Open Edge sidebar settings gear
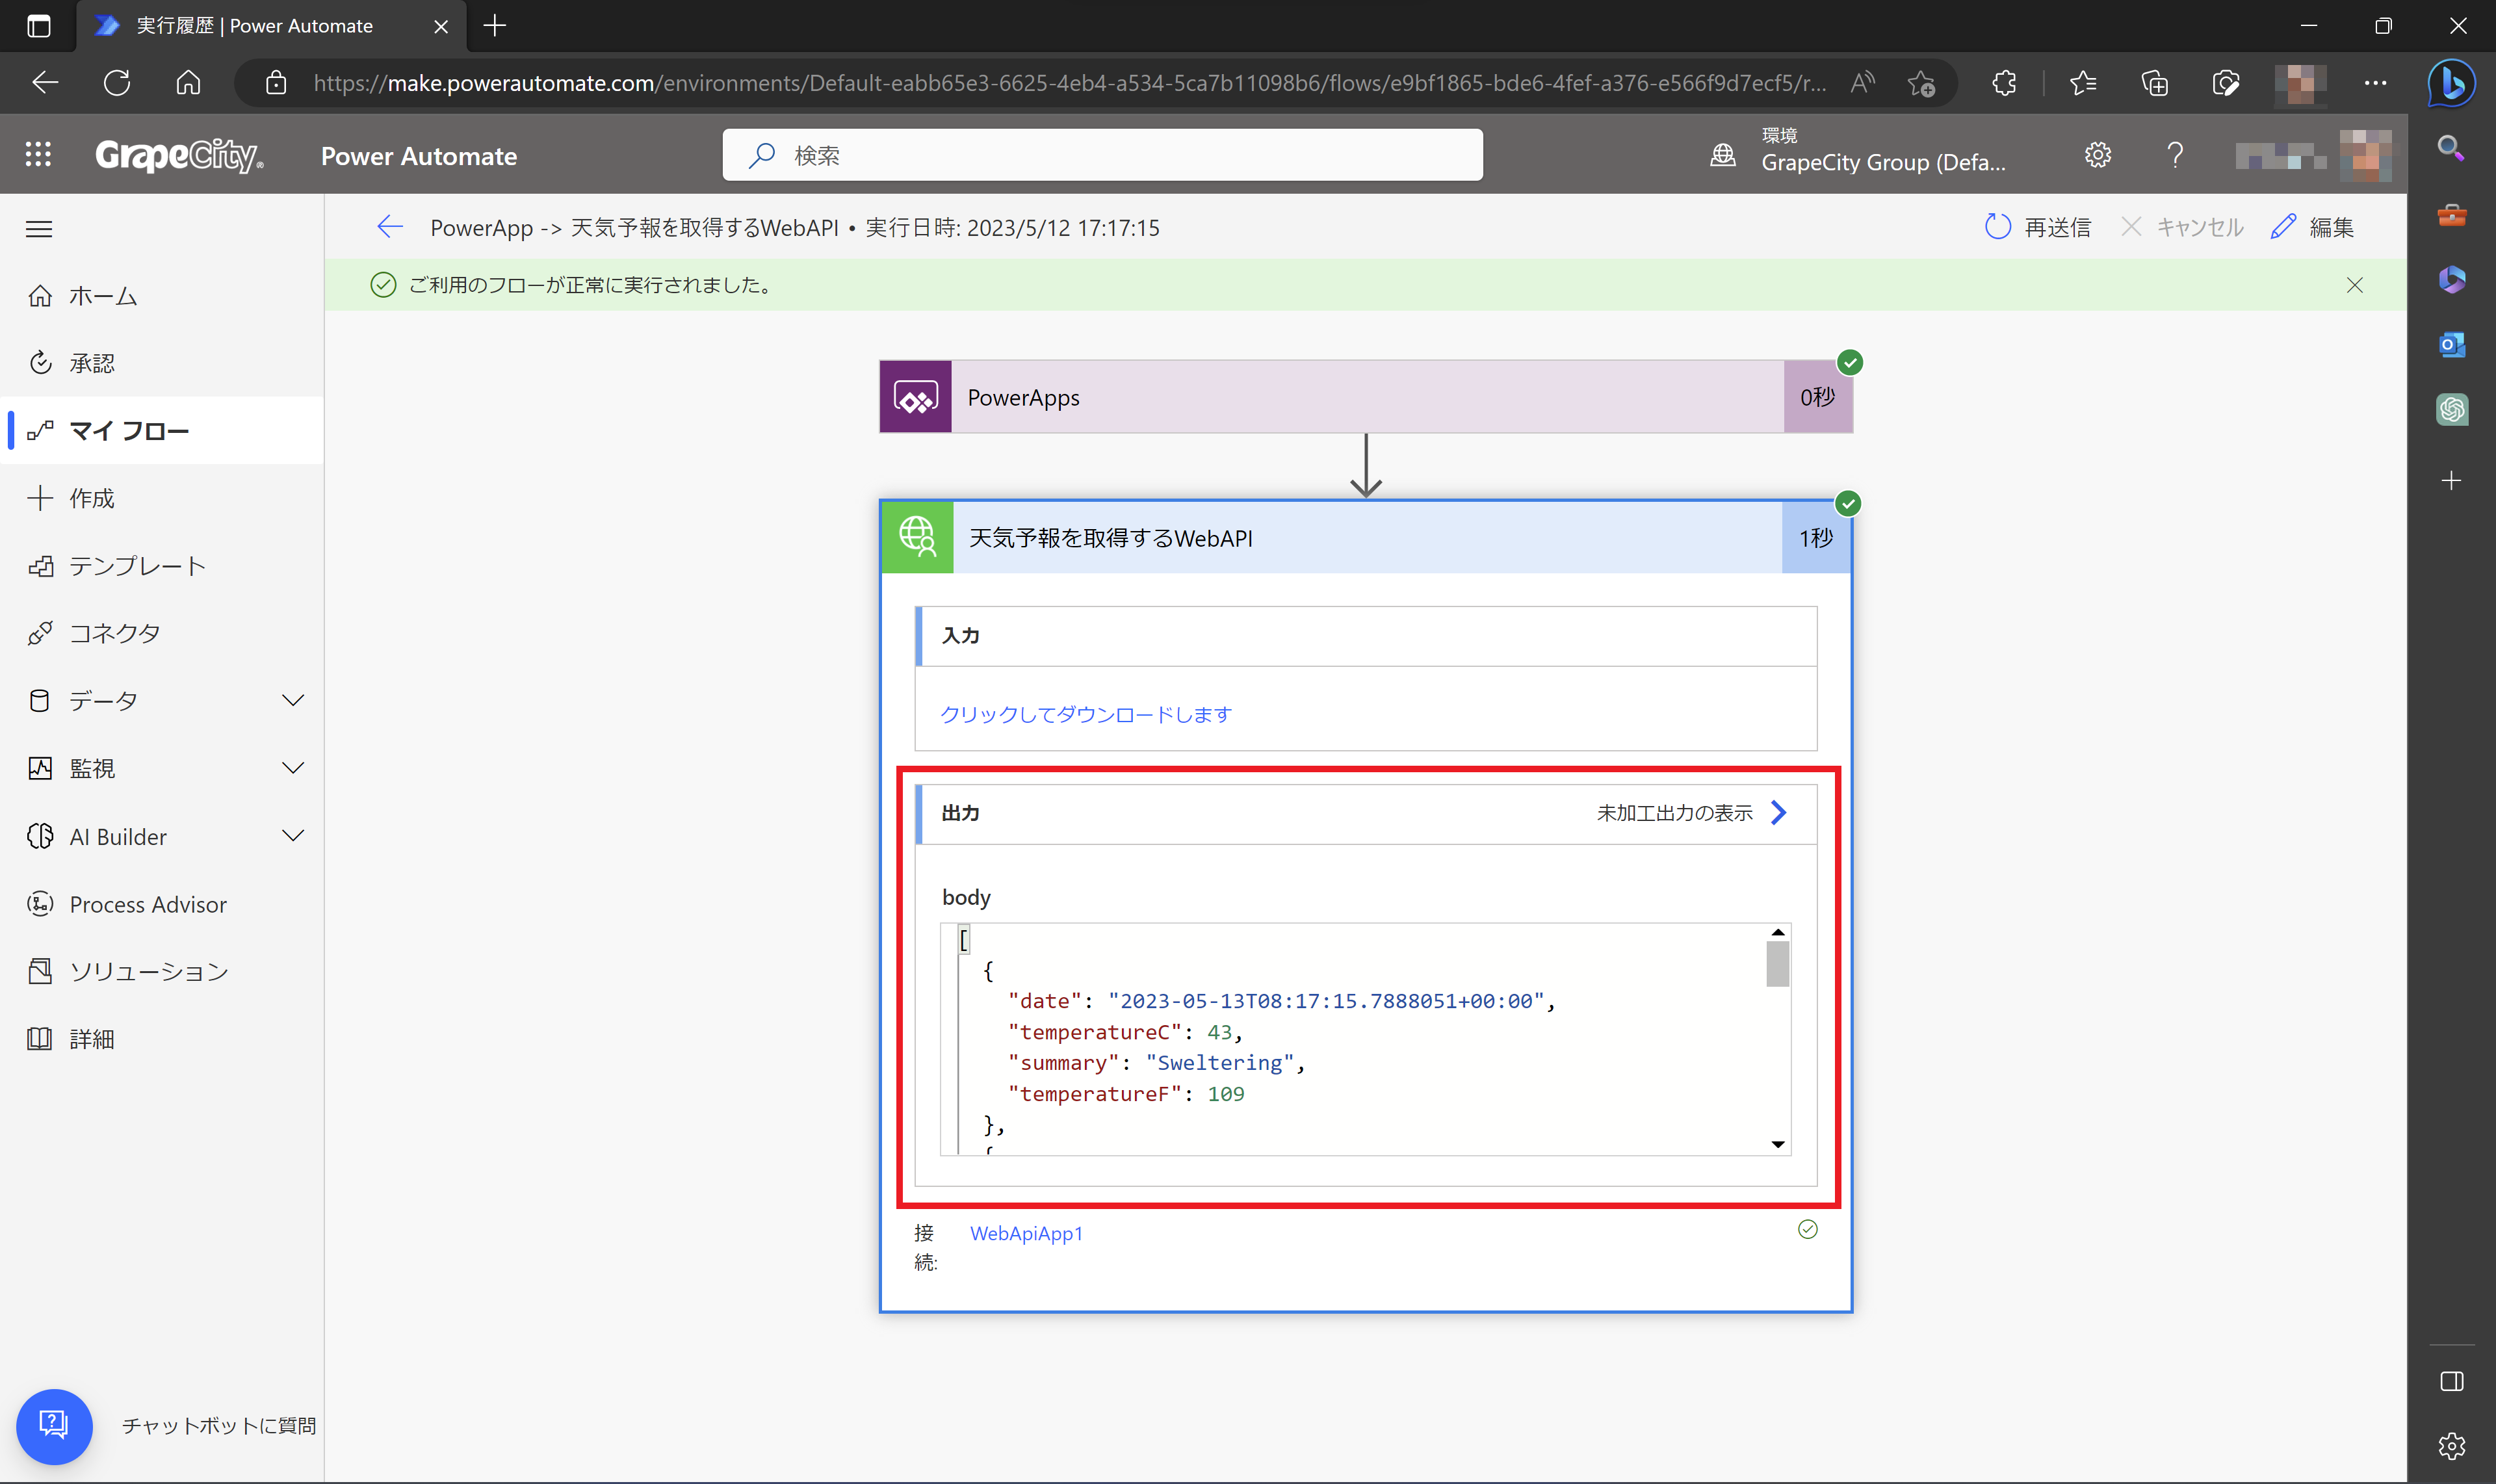2496x1484 pixels. pyautogui.click(x=2451, y=1446)
